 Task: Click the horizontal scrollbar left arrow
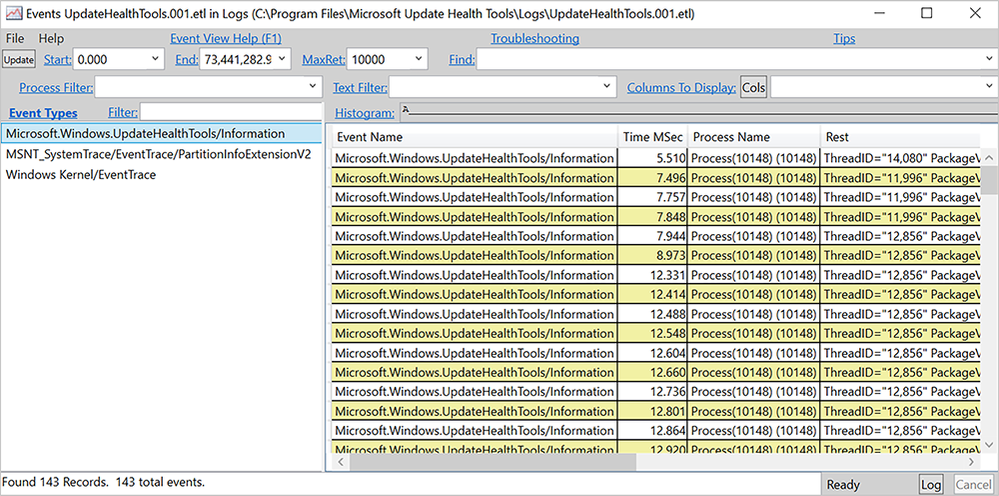[339, 462]
